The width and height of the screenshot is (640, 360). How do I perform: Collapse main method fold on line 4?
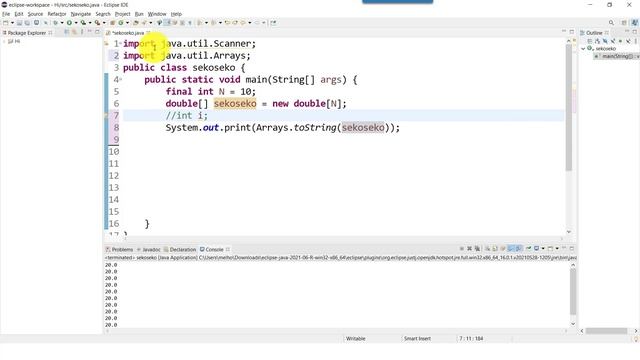121,79
